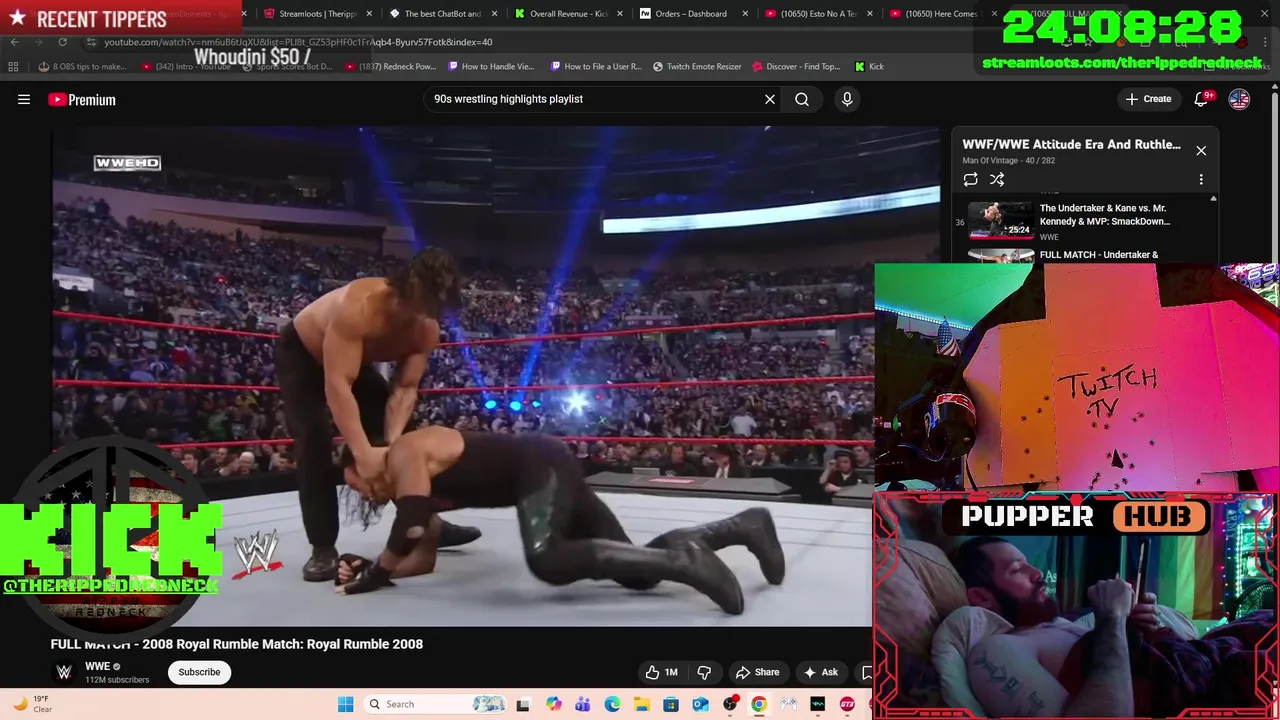The width and height of the screenshot is (1280, 720).
Task: Click Create button in YouTube header
Action: point(1148,99)
